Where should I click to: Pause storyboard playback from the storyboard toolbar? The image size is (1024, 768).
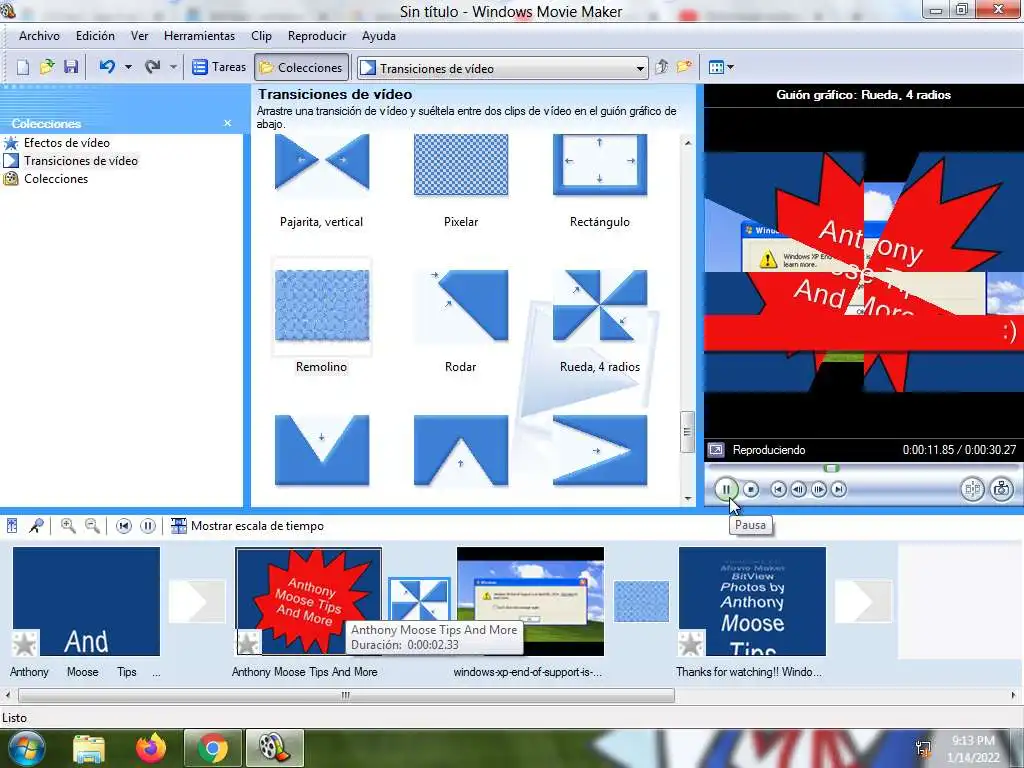point(148,526)
